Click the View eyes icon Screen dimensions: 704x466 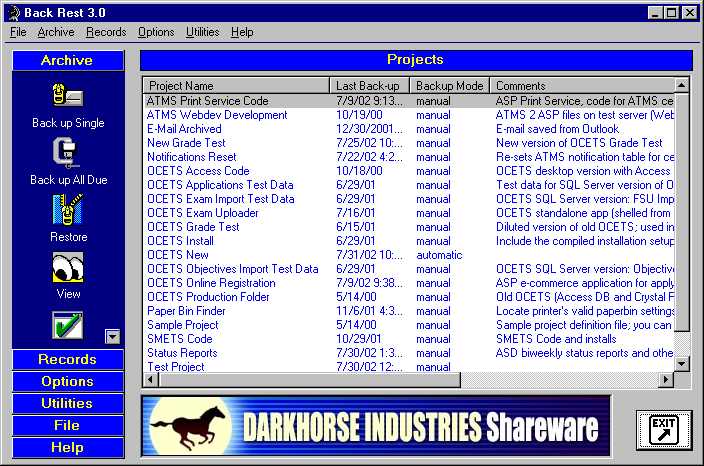(68, 267)
